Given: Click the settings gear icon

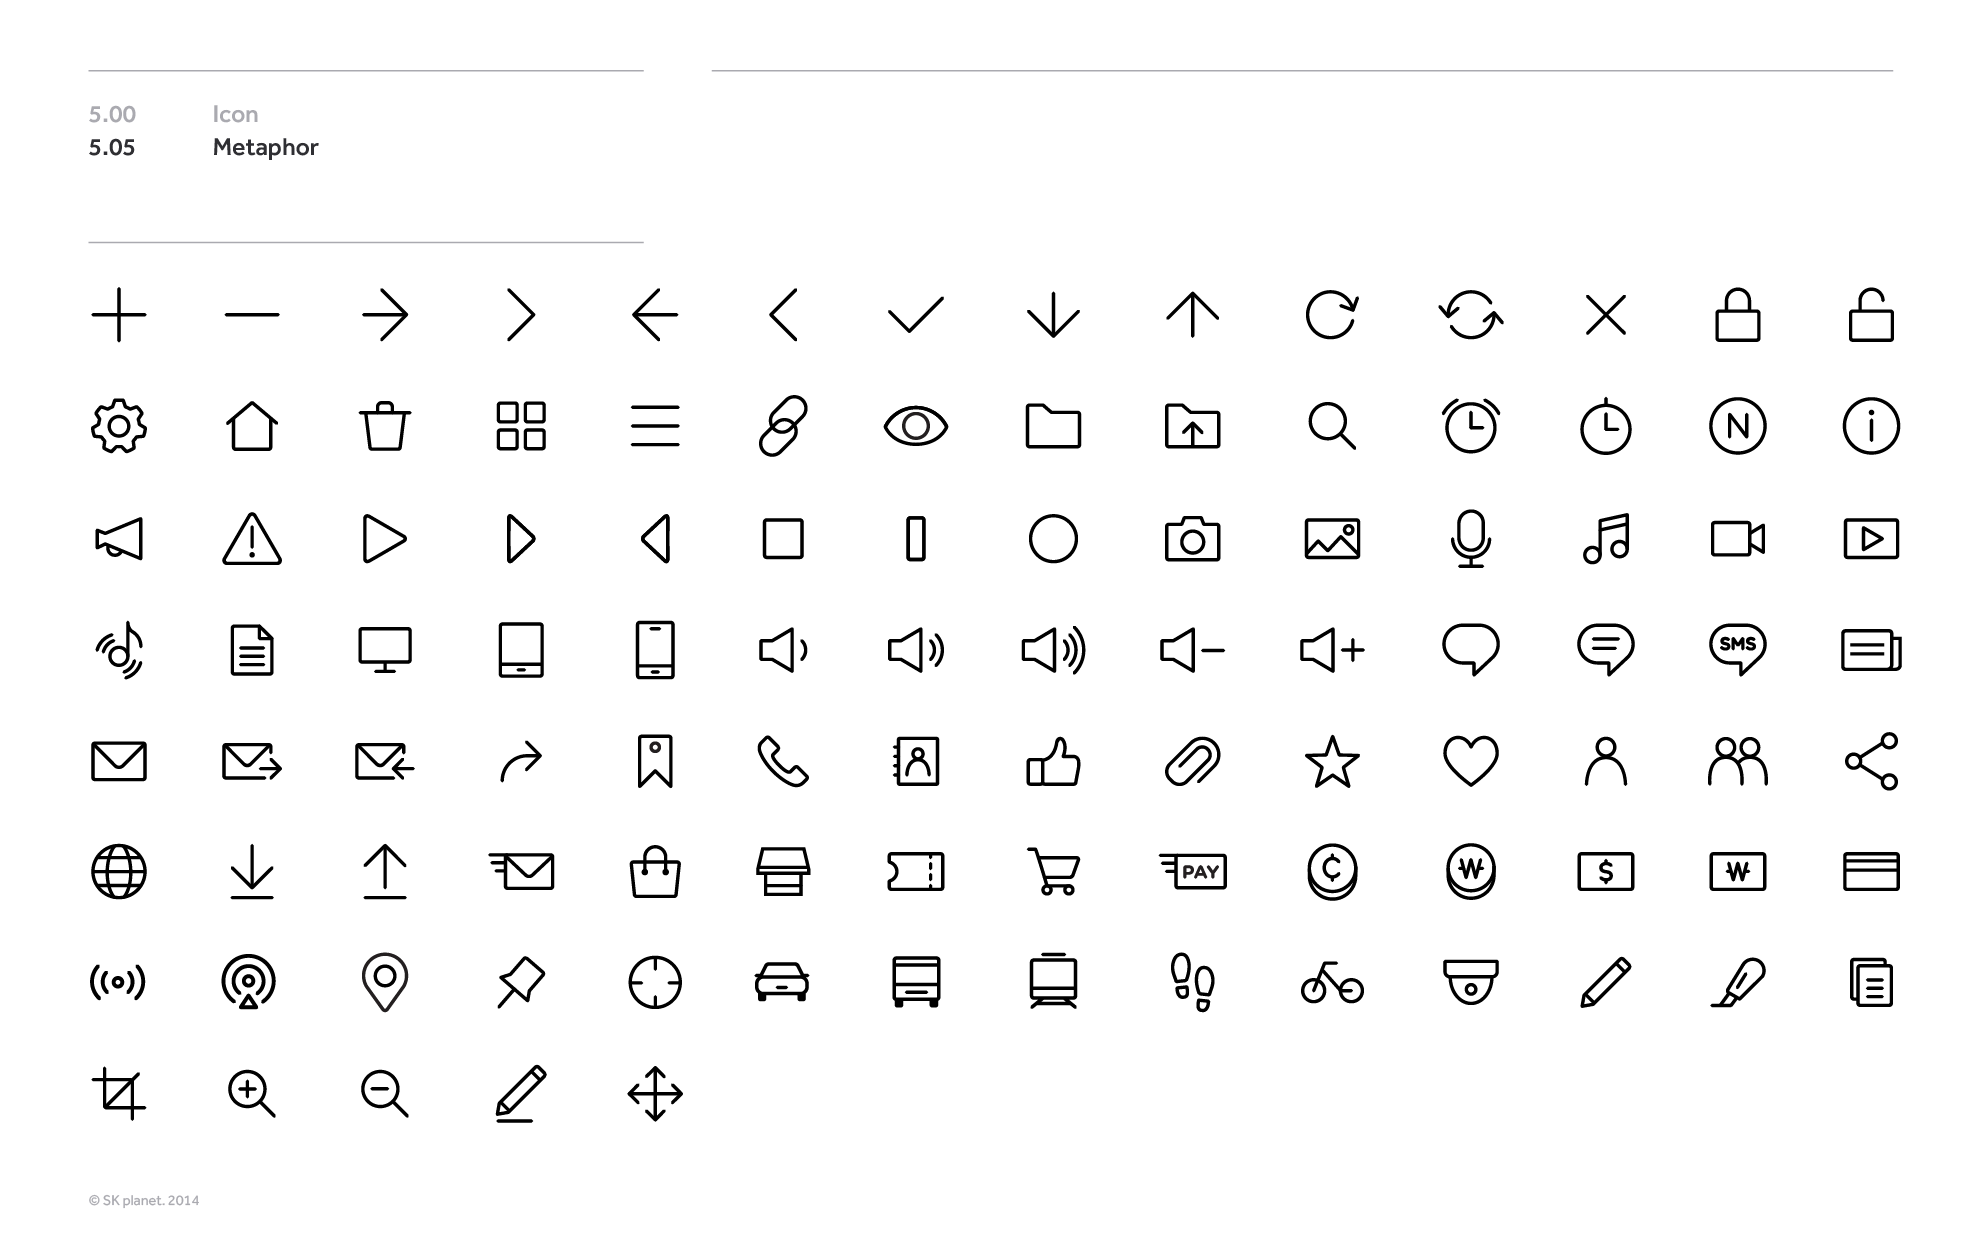Looking at the screenshot, I should (119, 427).
